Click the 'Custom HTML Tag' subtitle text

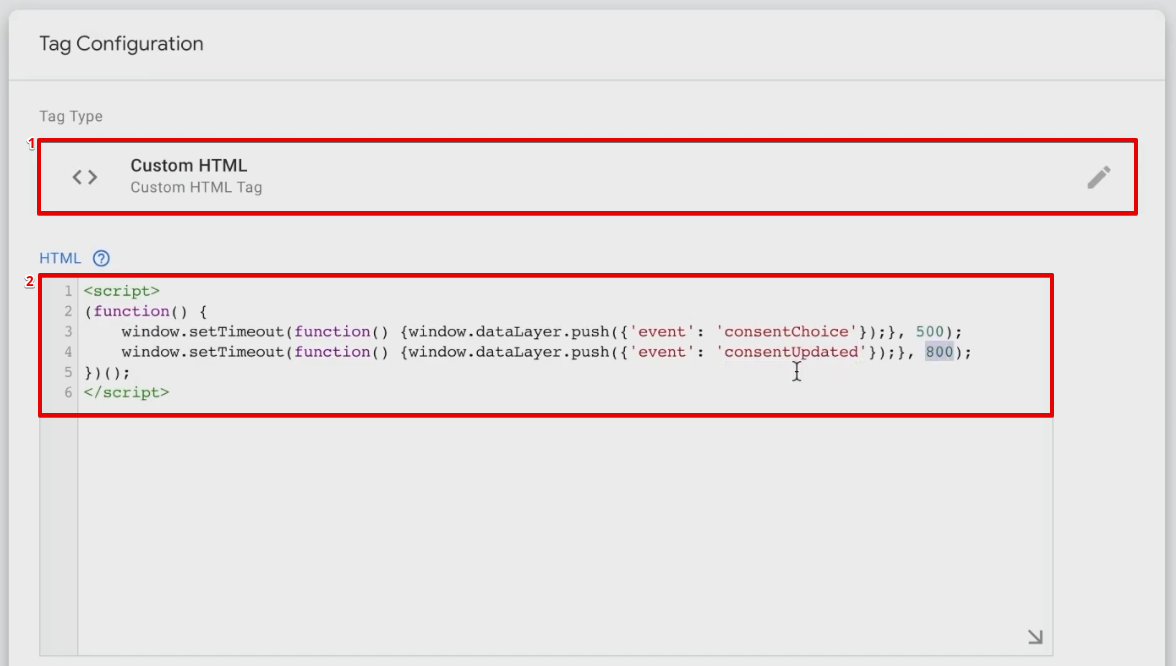[196, 188]
